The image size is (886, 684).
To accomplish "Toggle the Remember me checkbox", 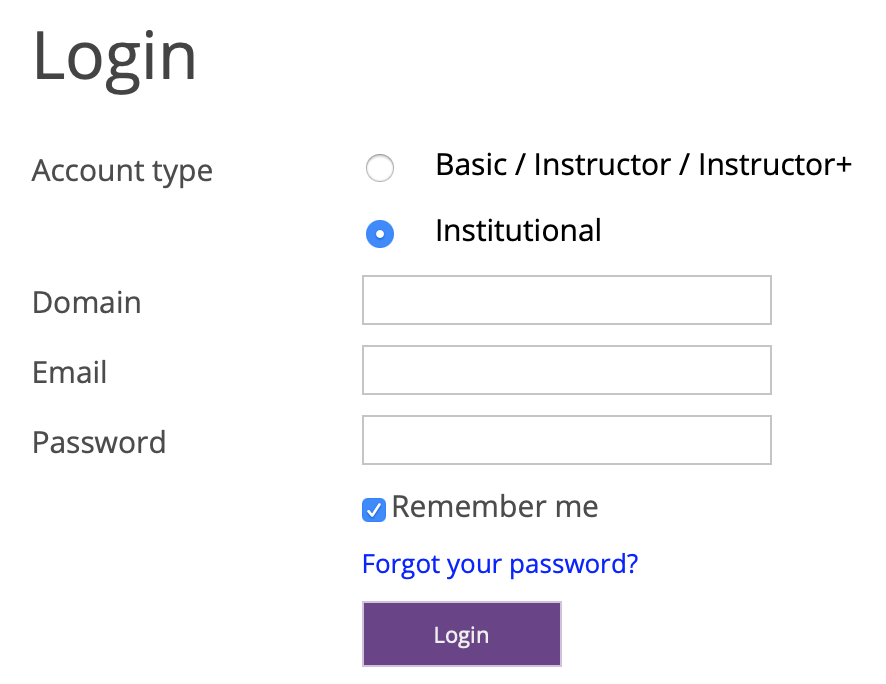I will [373, 511].
